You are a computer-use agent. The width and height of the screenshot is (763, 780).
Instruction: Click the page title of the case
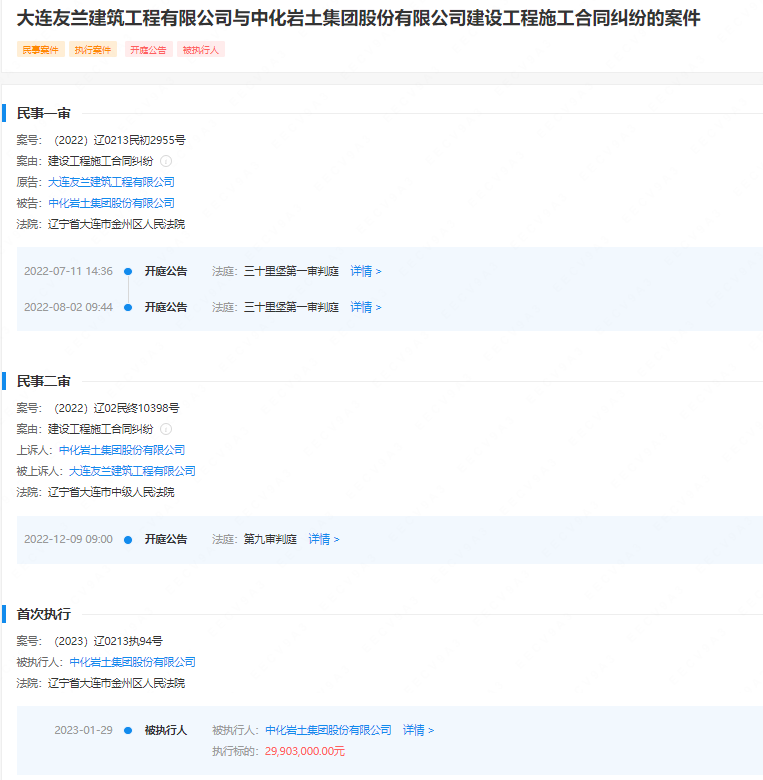[359, 18]
